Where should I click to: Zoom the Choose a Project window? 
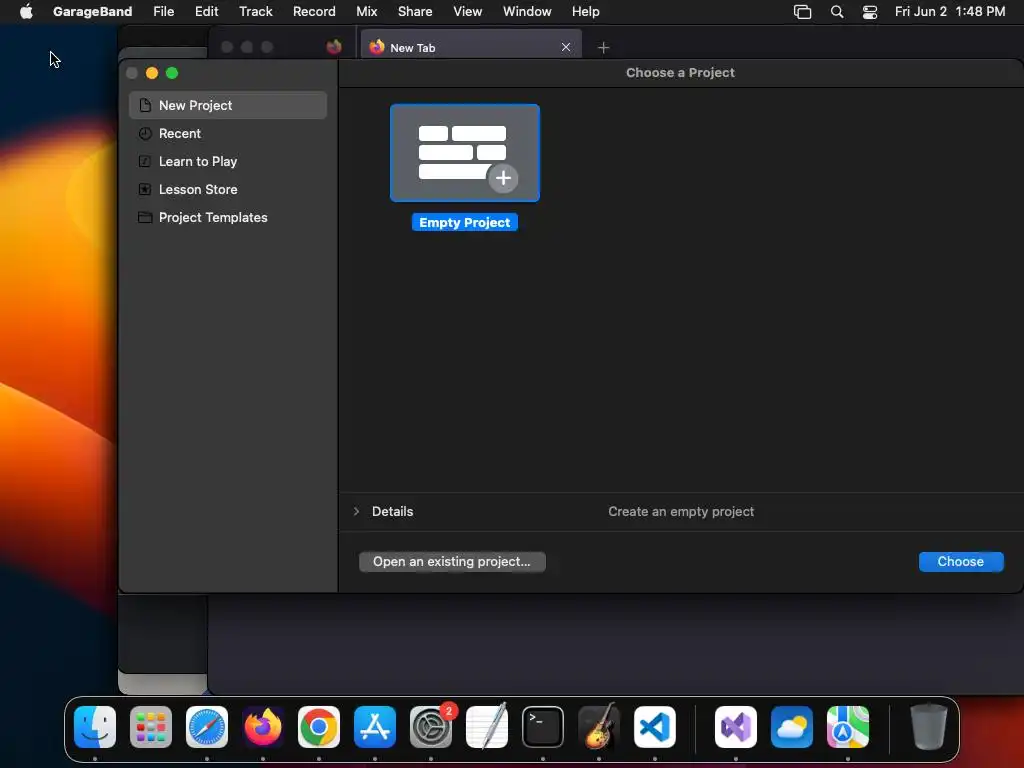[x=172, y=73]
